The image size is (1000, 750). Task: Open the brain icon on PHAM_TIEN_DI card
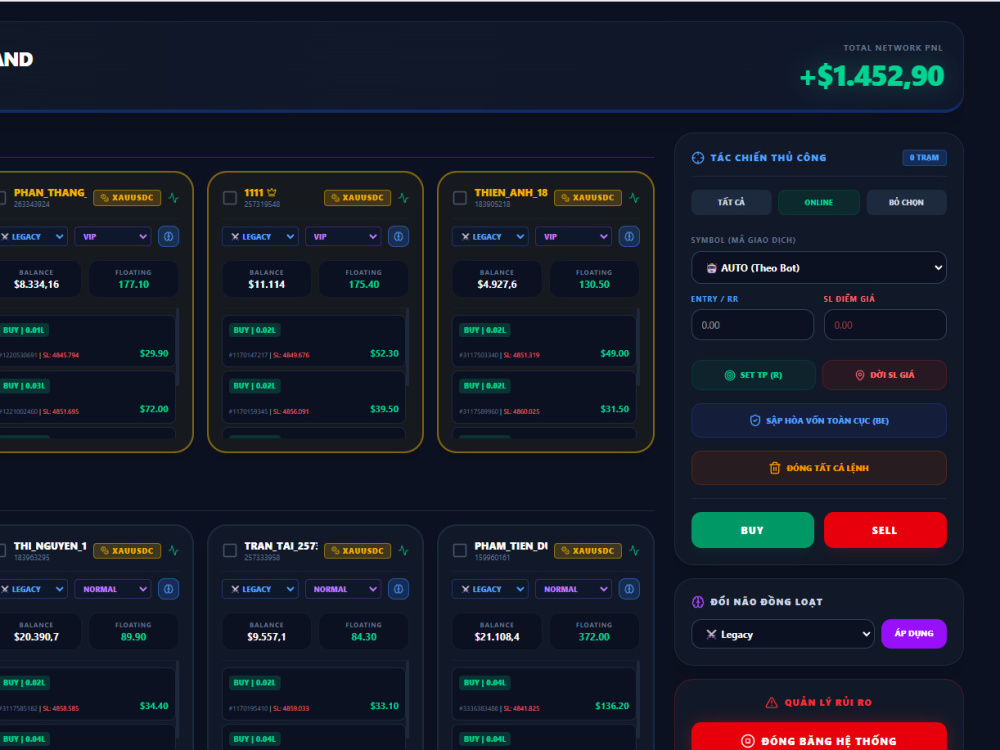[629, 589]
